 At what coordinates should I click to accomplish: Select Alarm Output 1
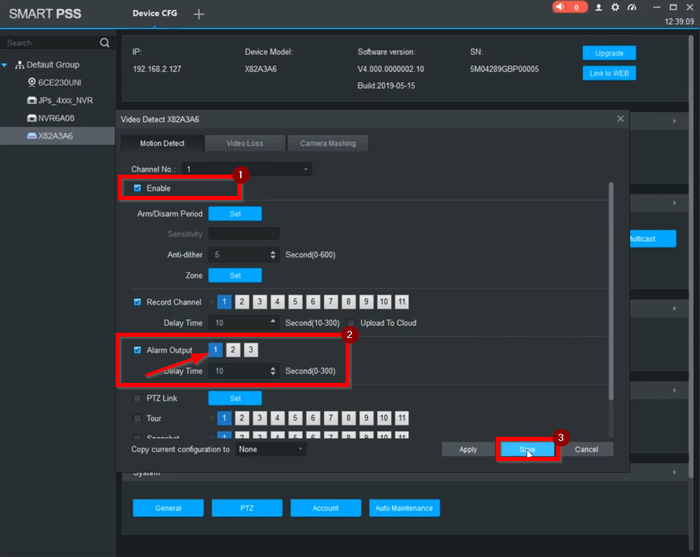(x=215, y=350)
